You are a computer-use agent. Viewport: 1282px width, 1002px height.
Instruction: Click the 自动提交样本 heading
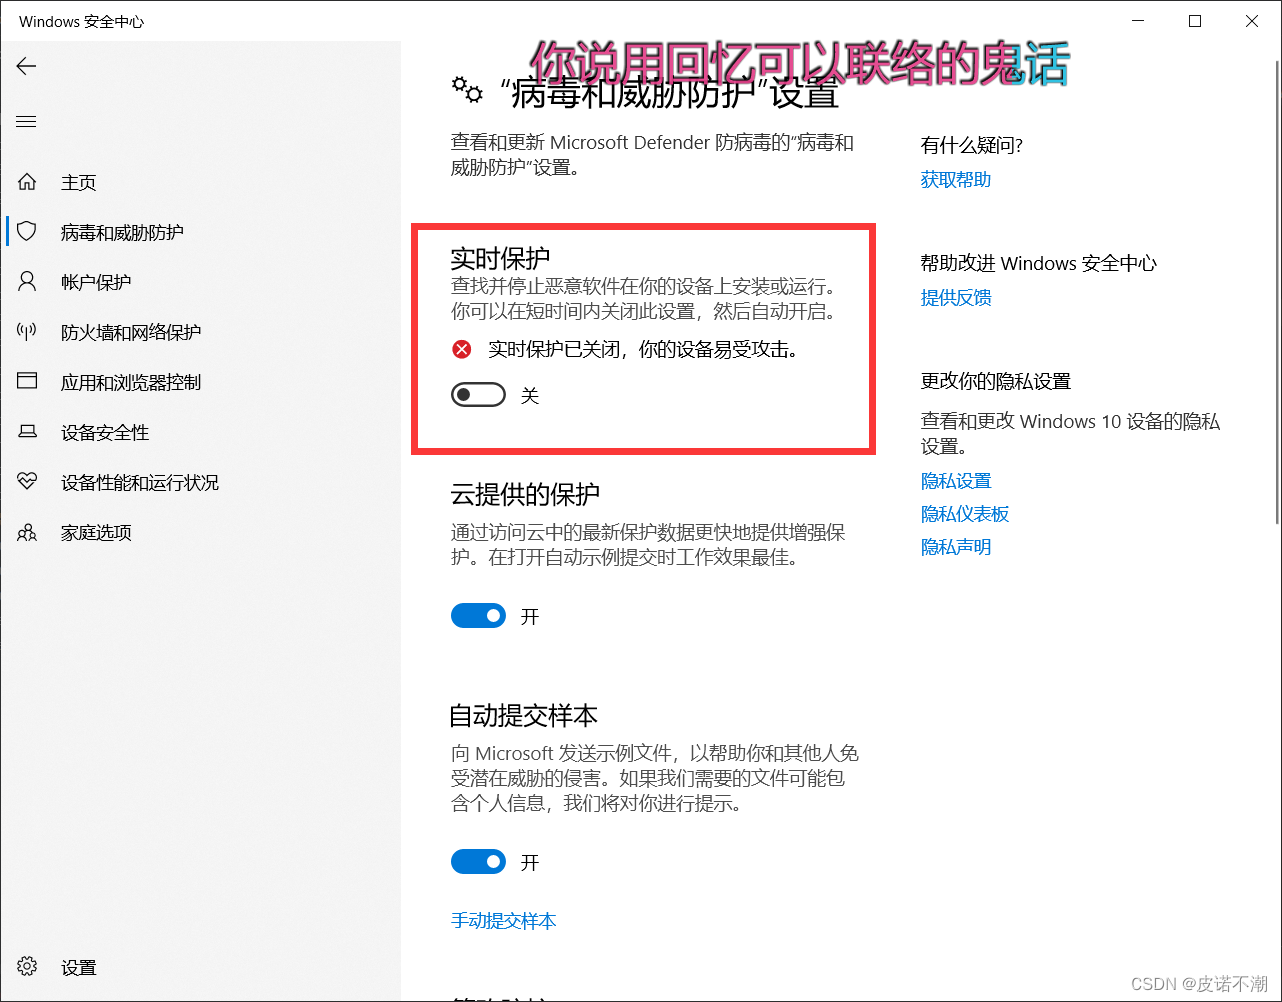[524, 716]
